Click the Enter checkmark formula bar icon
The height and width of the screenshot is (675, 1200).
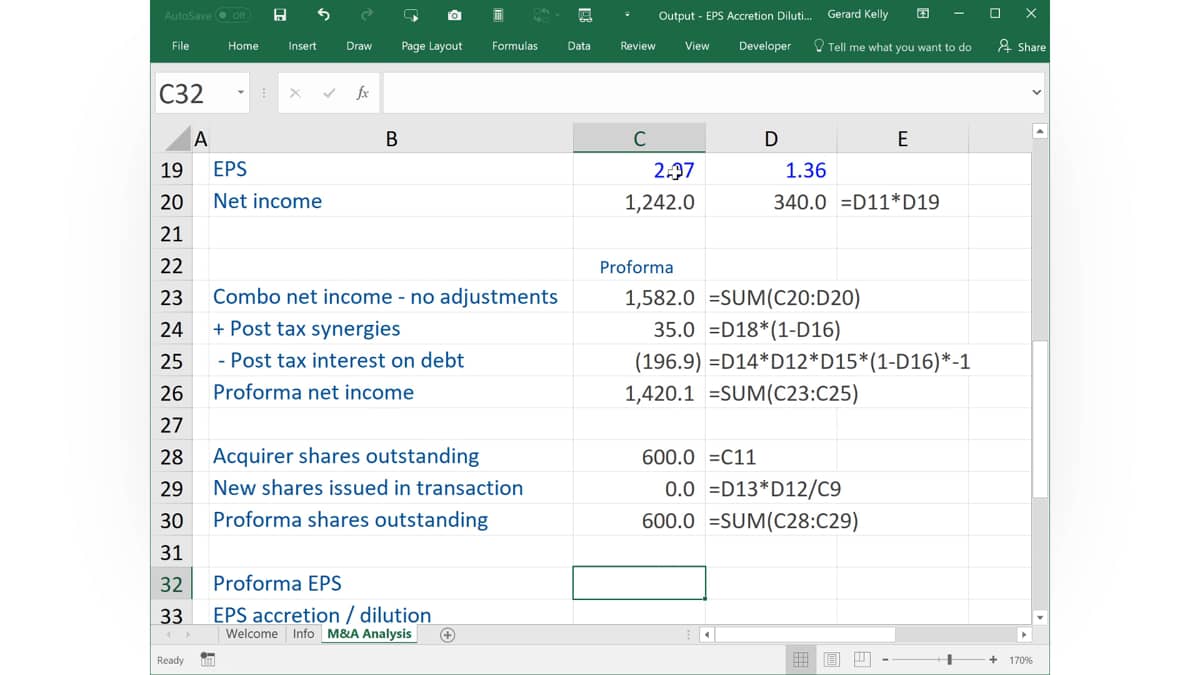[x=329, y=93]
